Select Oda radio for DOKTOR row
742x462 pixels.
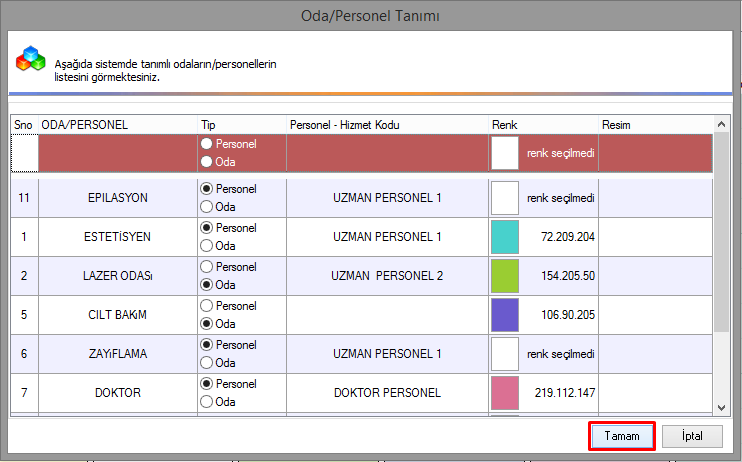click(x=207, y=402)
